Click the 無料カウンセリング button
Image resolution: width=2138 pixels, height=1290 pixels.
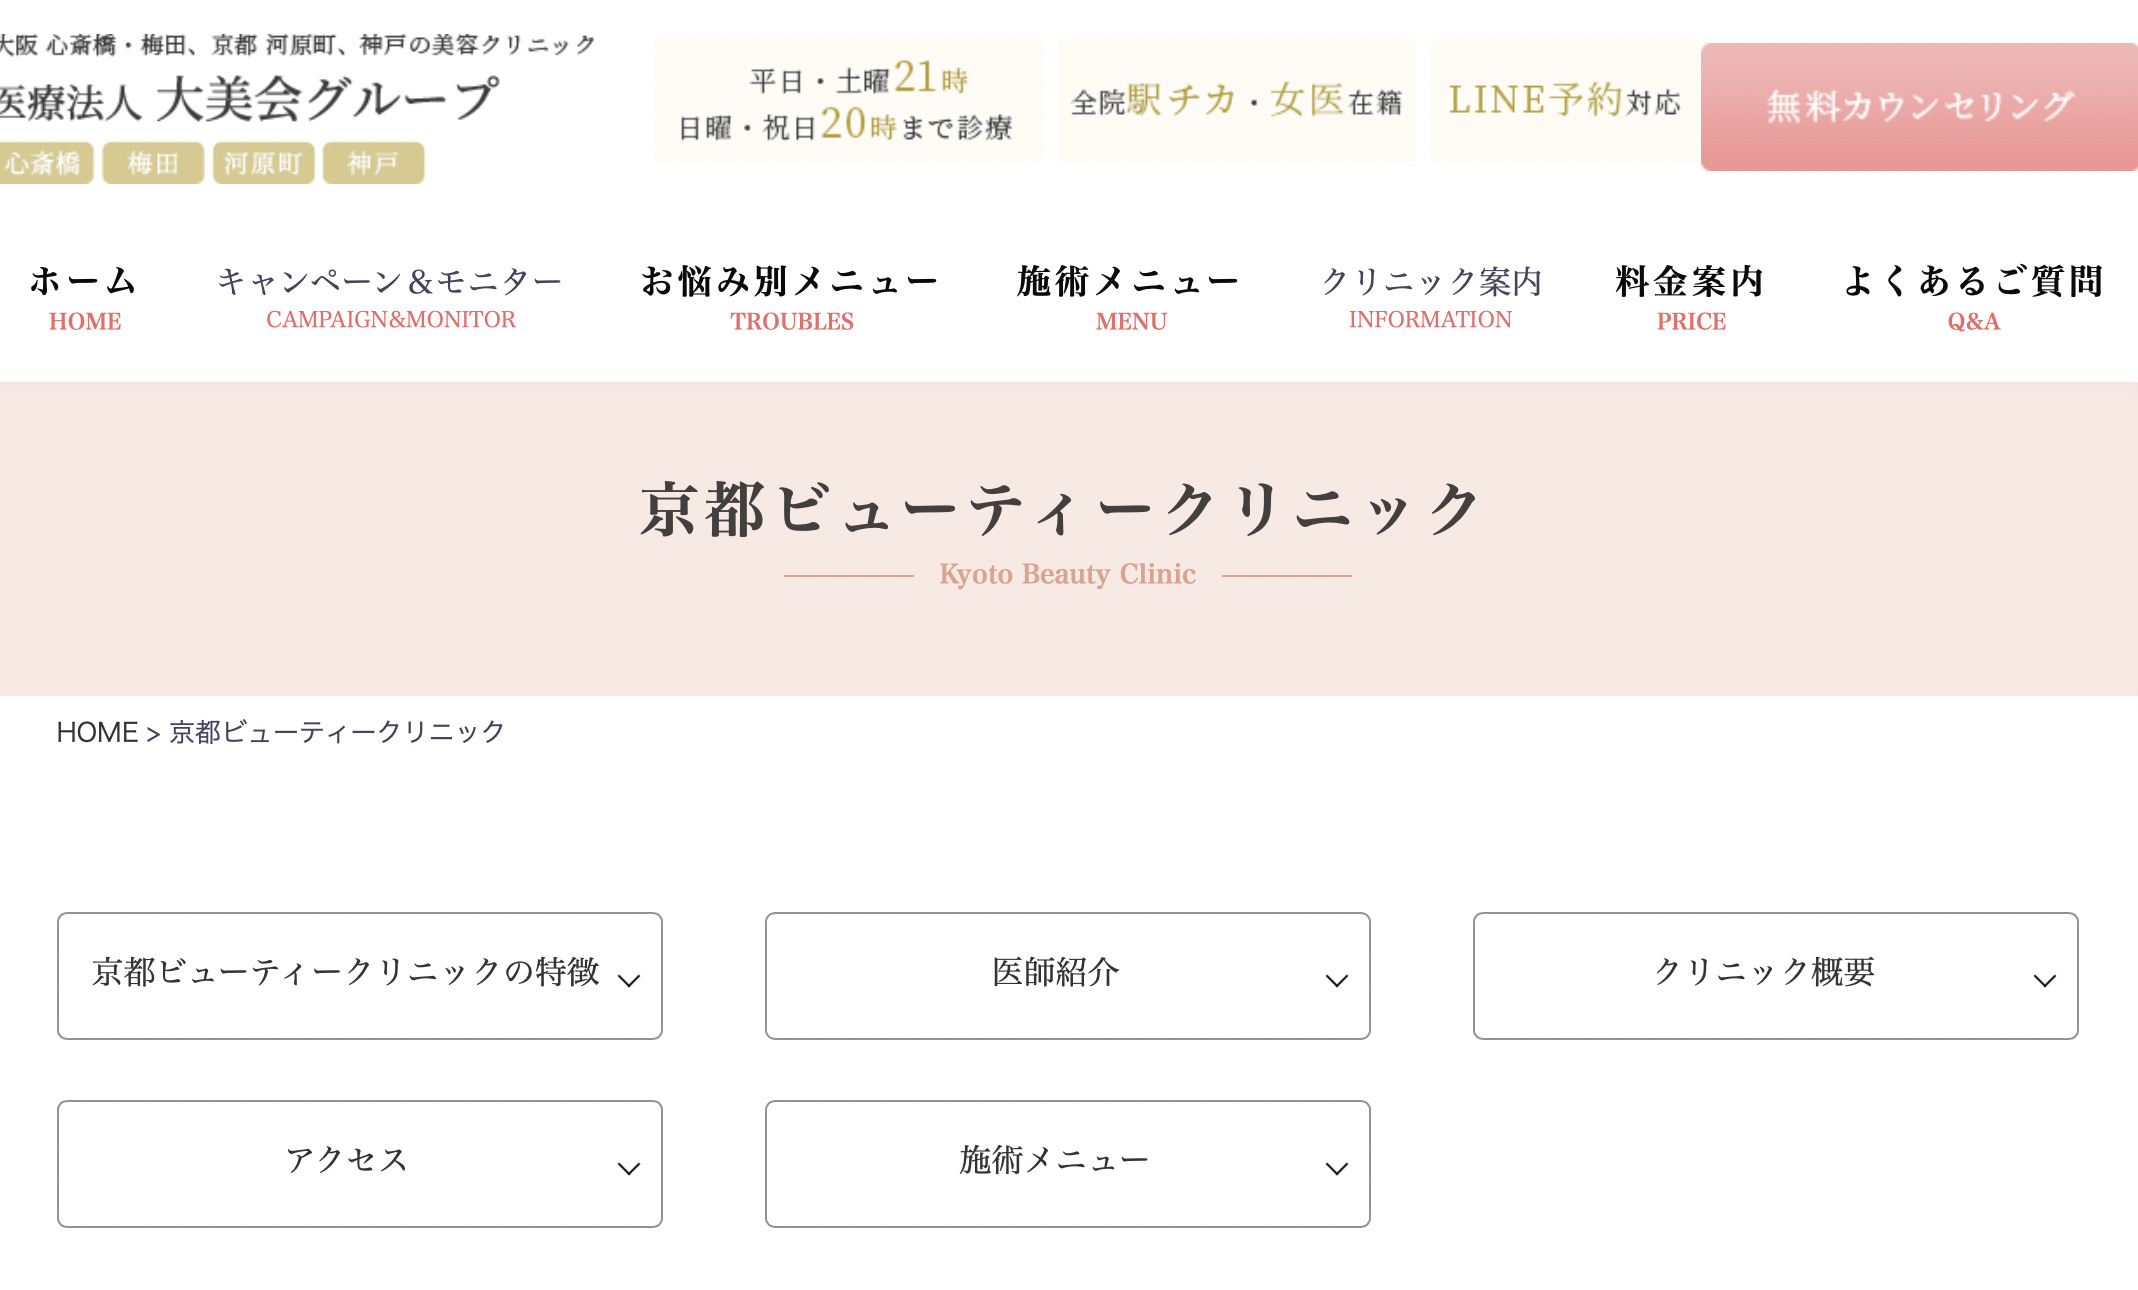[1918, 106]
